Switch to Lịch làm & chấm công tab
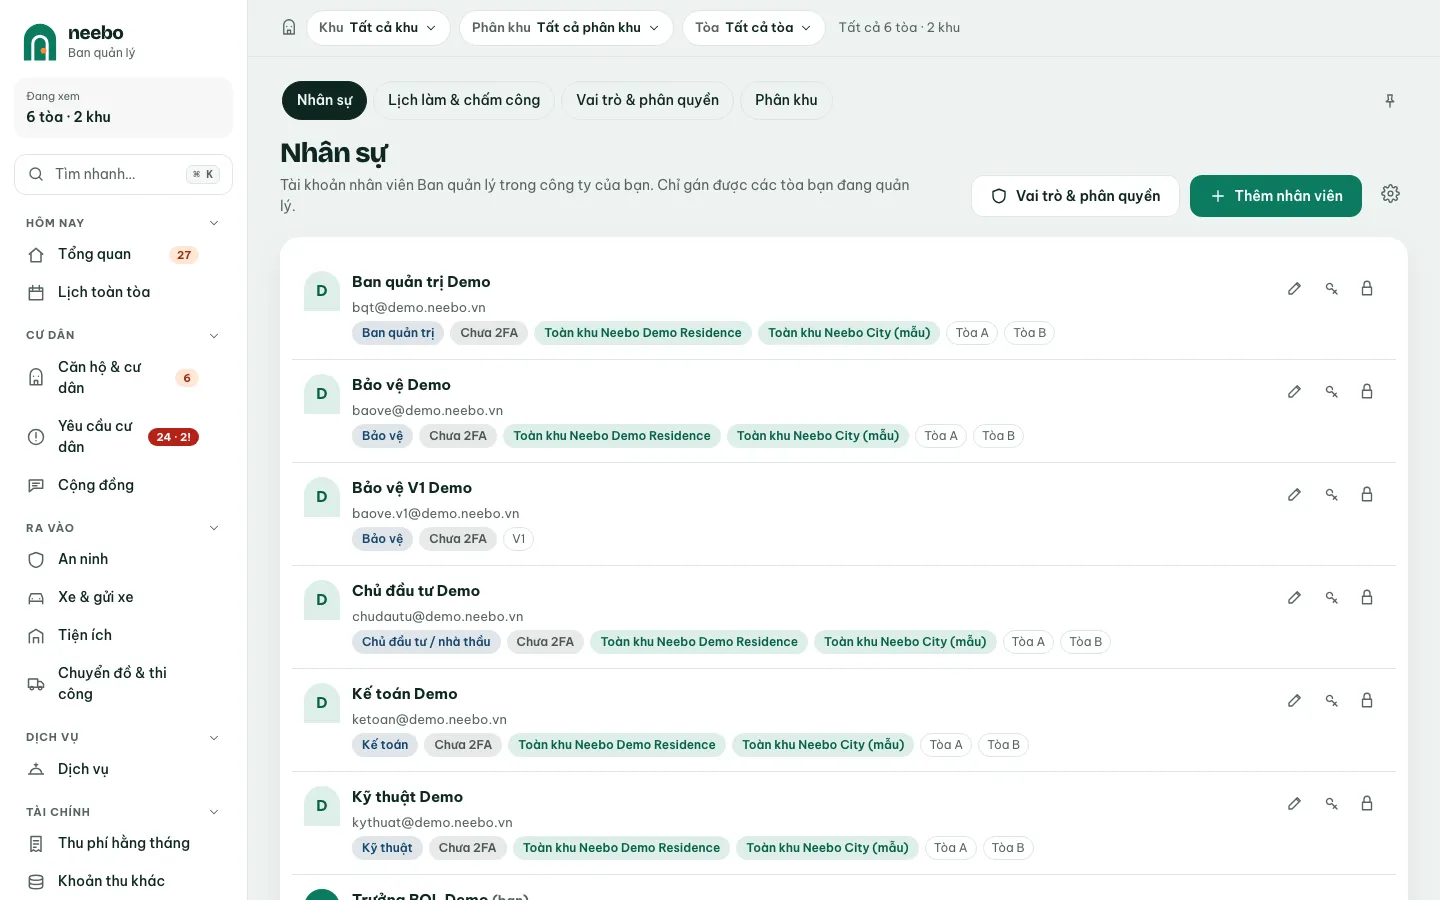This screenshot has height=900, width=1440. (464, 100)
